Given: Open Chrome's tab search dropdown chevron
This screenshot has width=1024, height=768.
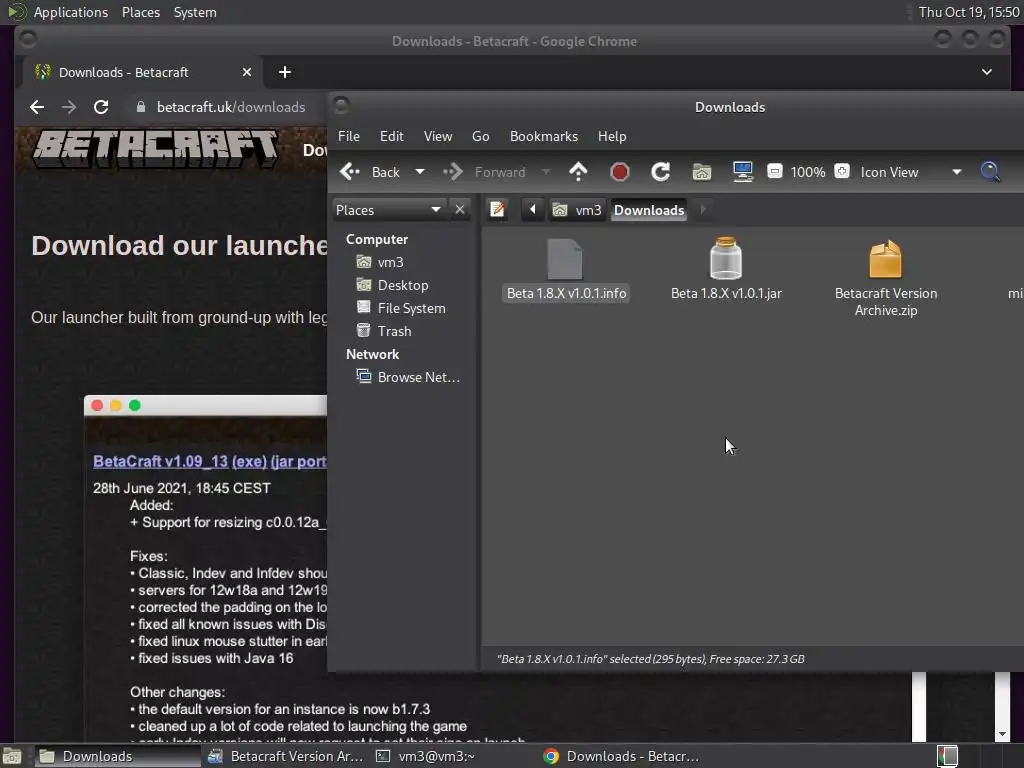Looking at the screenshot, I should point(987,72).
